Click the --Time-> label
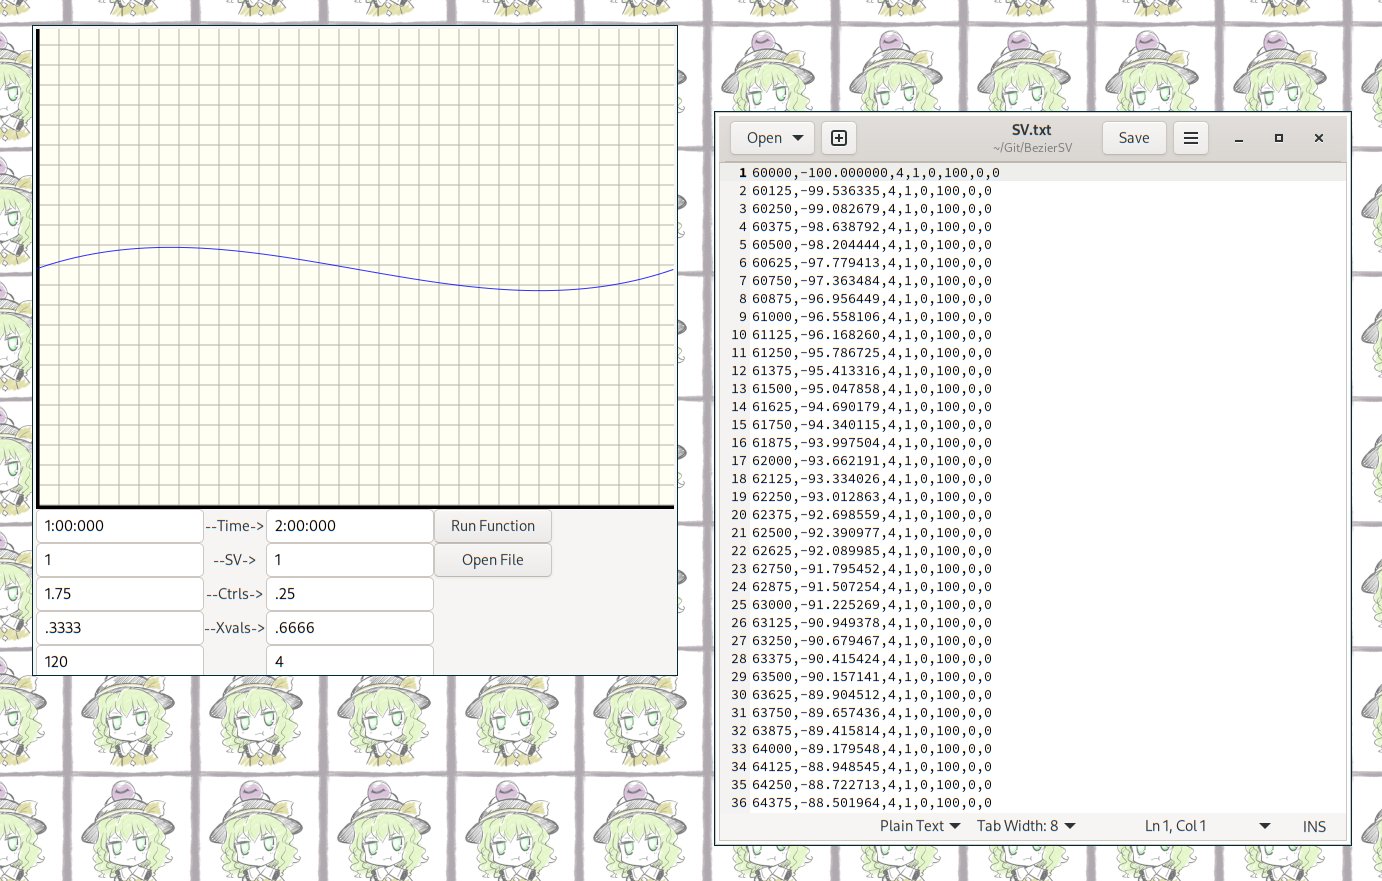The image size is (1382, 881). 235,526
